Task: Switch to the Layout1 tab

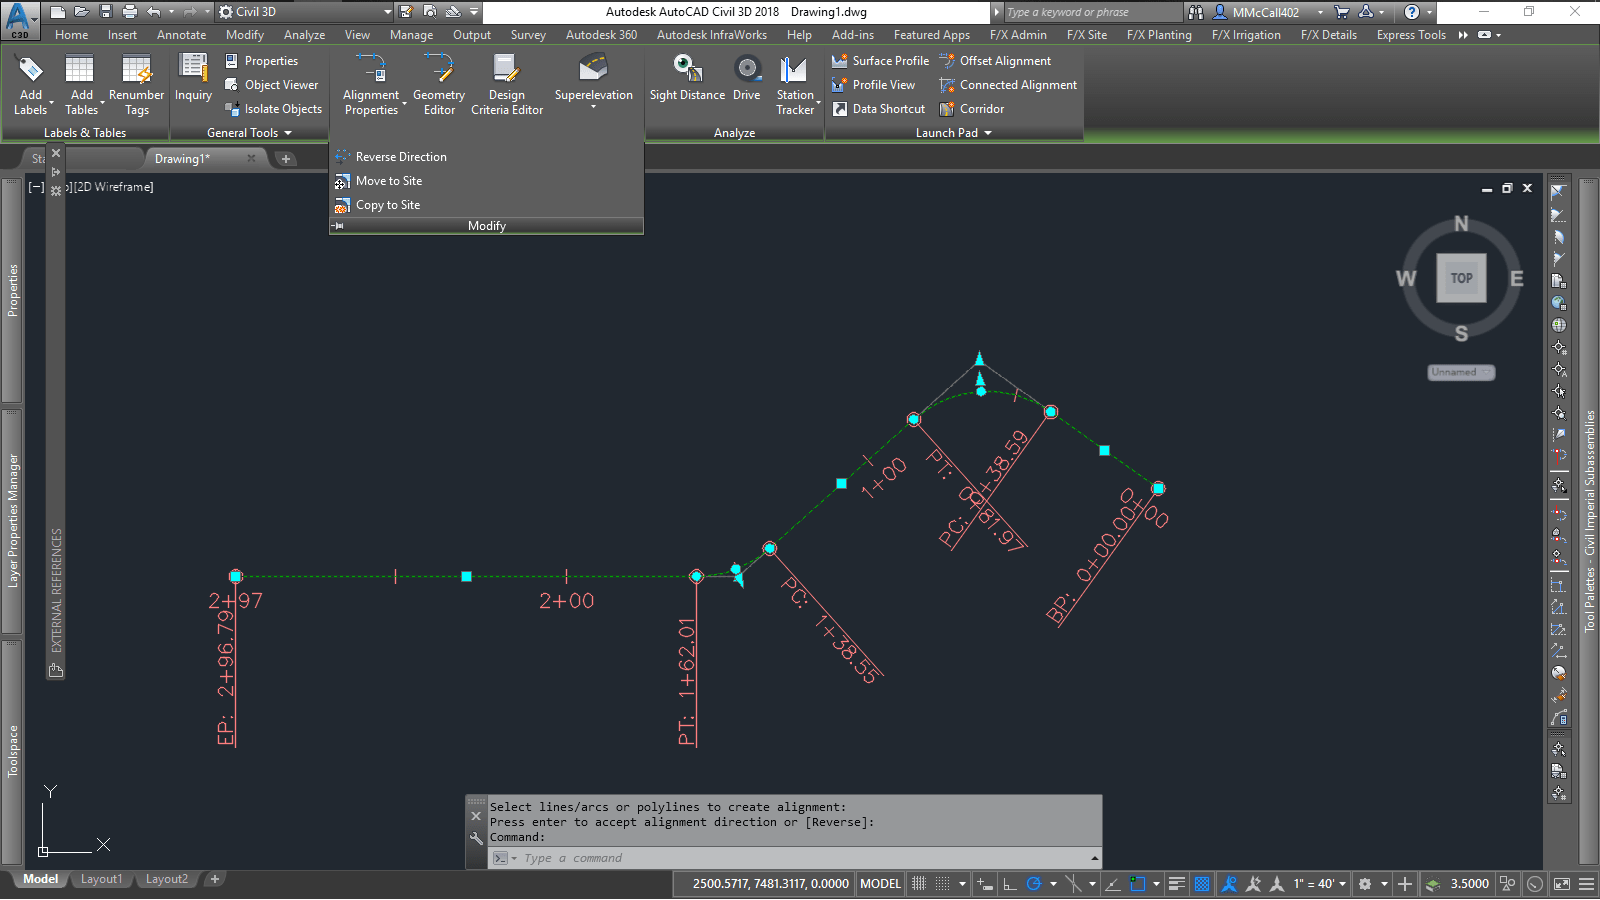Action: (101, 879)
